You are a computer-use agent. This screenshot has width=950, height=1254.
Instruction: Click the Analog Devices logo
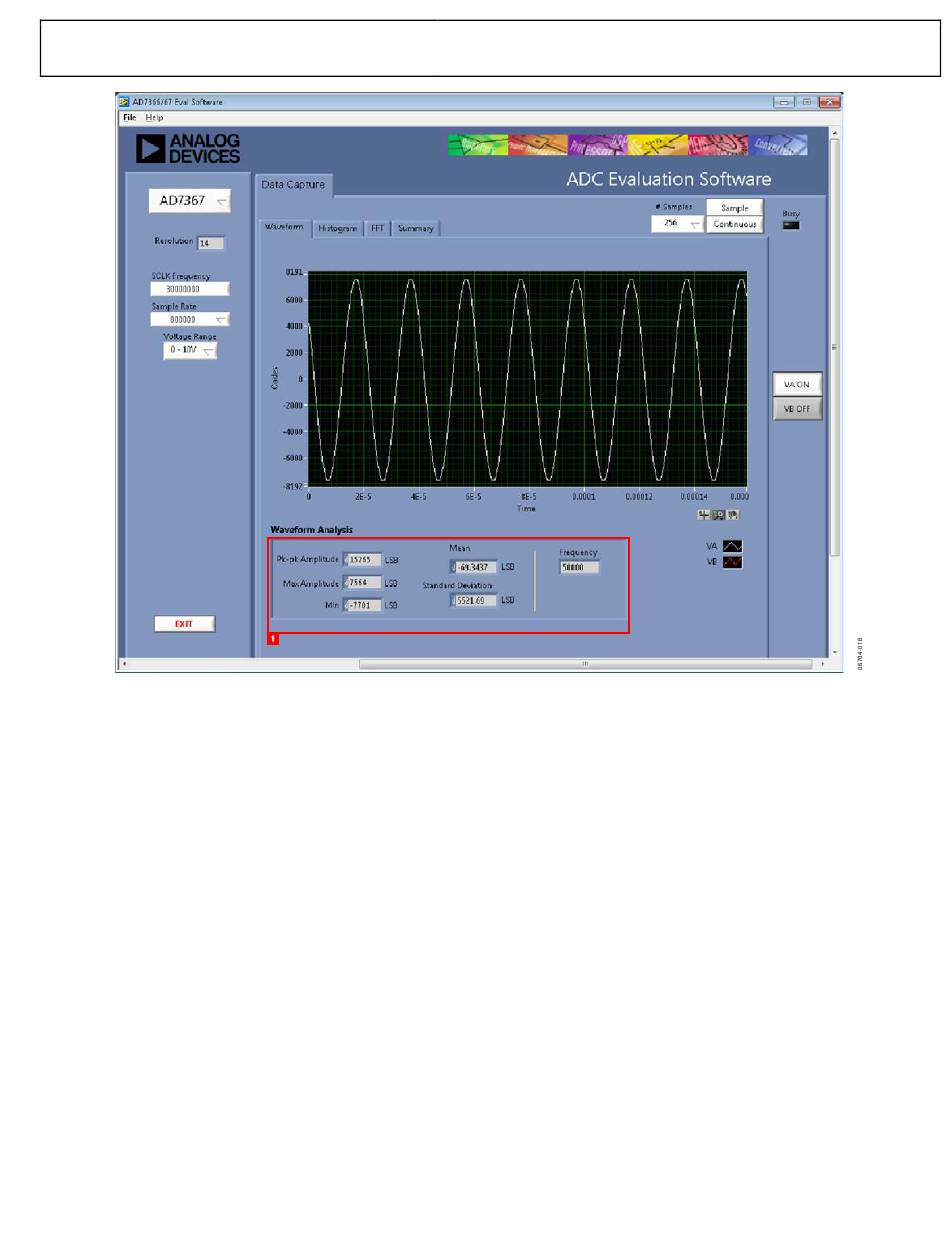[188, 149]
